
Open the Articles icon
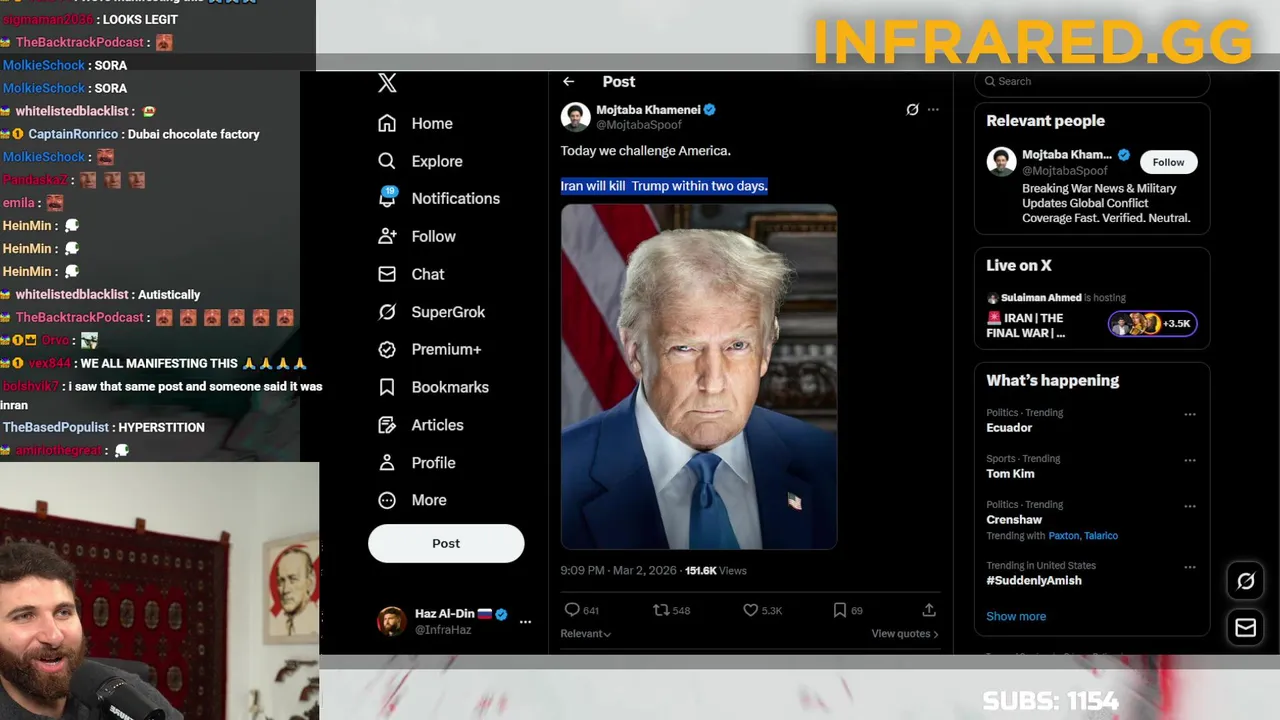(387, 425)
